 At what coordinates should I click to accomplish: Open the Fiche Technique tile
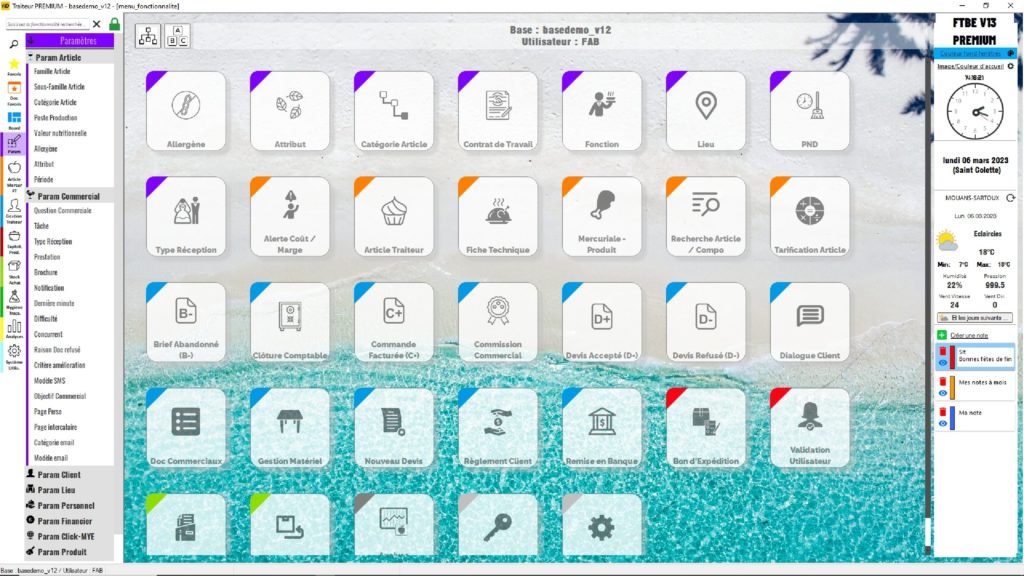(498, 217)
